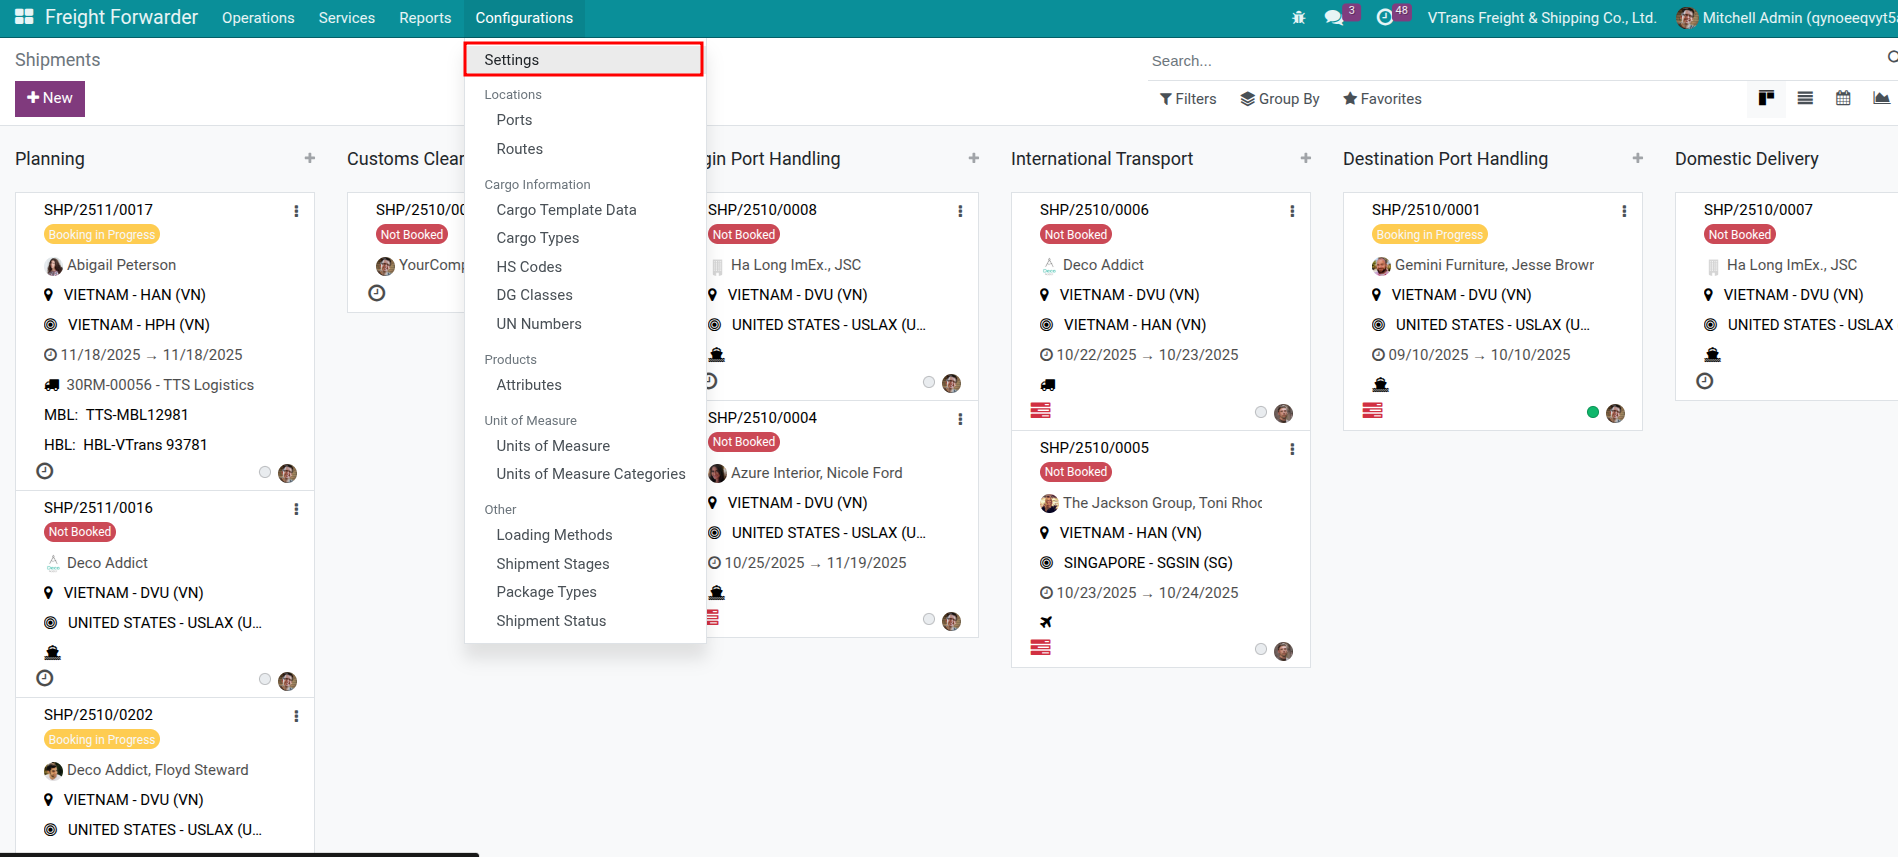This screenshot has width=1898, height=857.
Task: Select the kanban view icon
Action: pos(1767,98)
